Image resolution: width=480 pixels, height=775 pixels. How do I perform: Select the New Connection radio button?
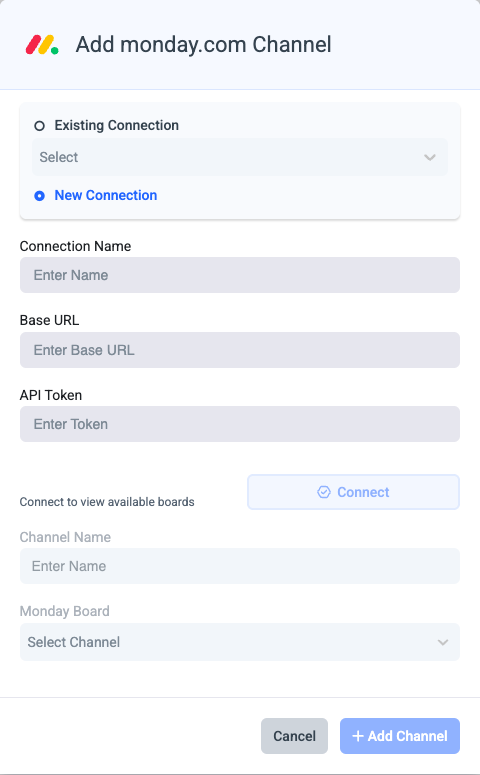click(x=40, y=196)
